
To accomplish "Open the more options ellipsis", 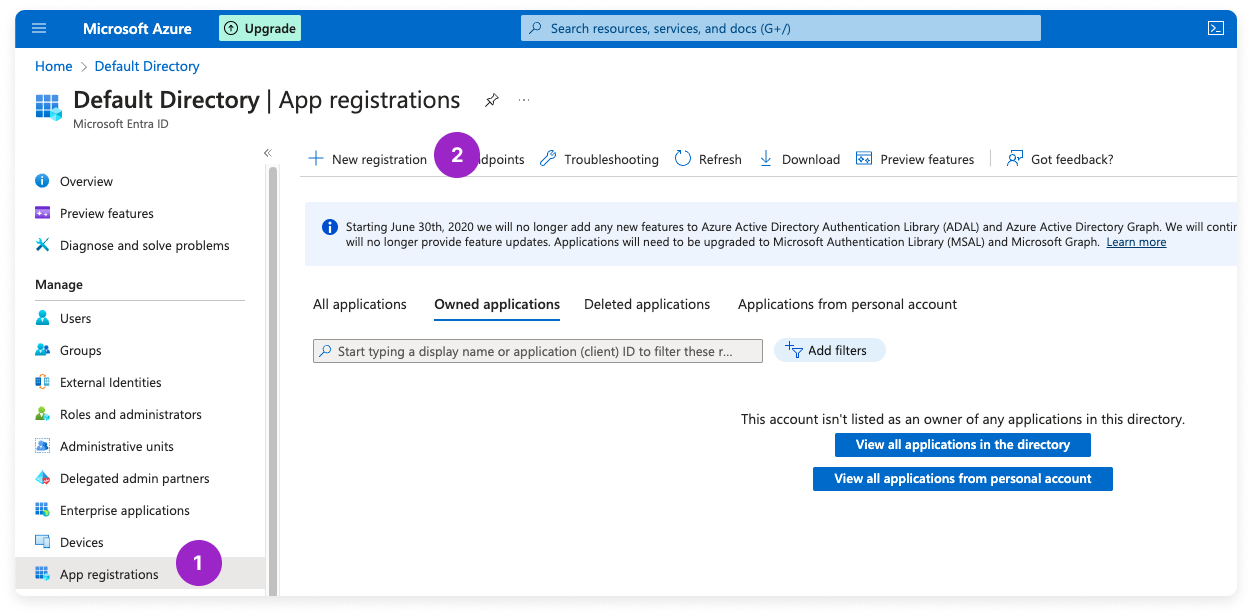I will (x=524, y=100).
